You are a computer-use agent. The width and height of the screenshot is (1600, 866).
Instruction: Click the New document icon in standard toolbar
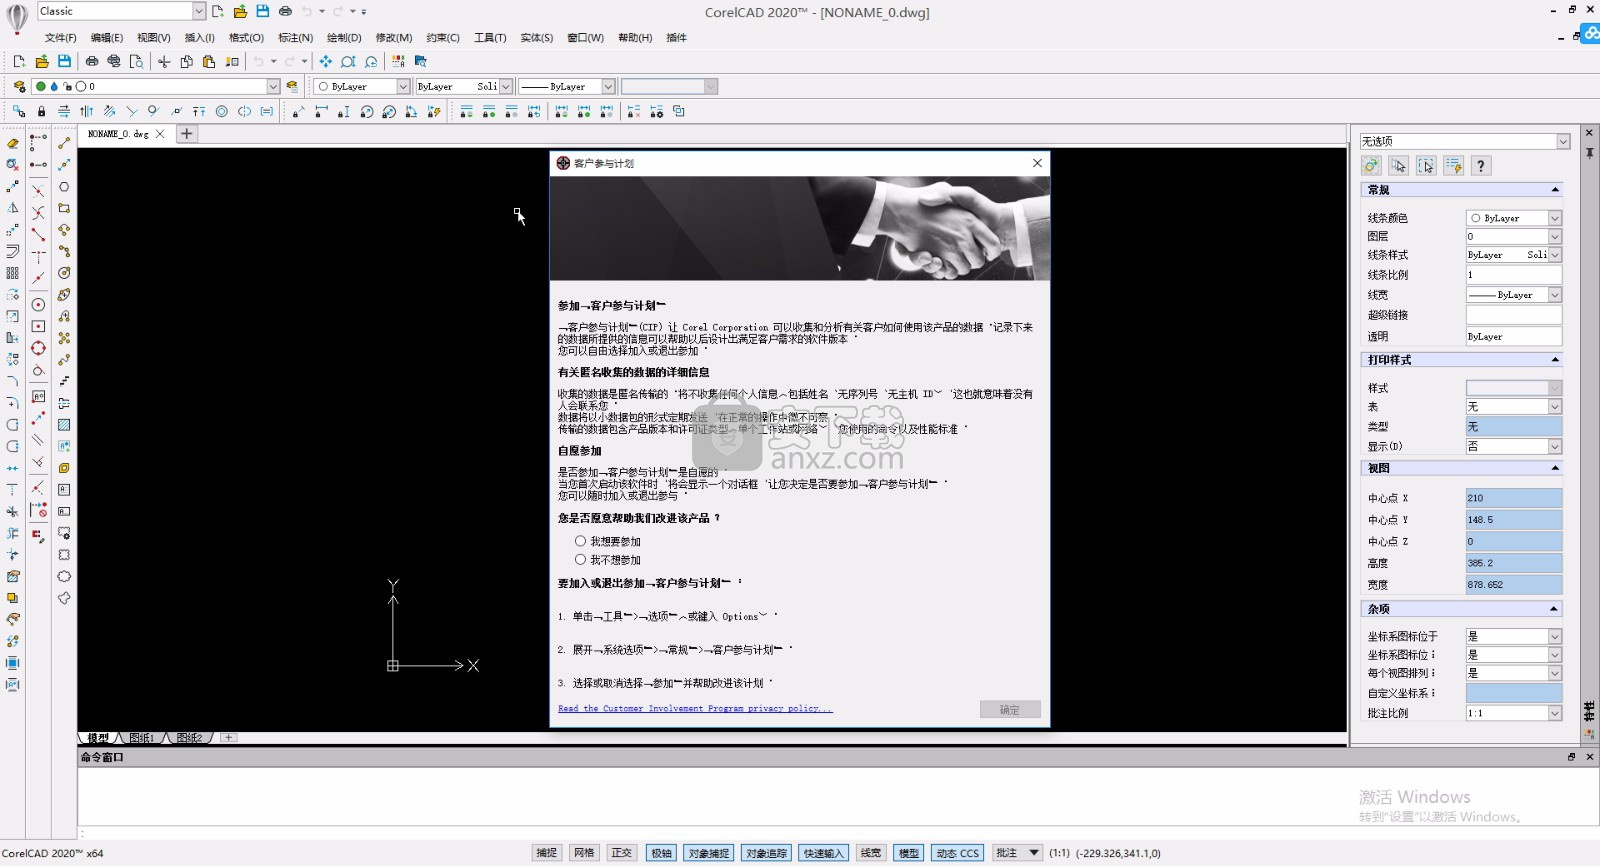coord(19,62)
